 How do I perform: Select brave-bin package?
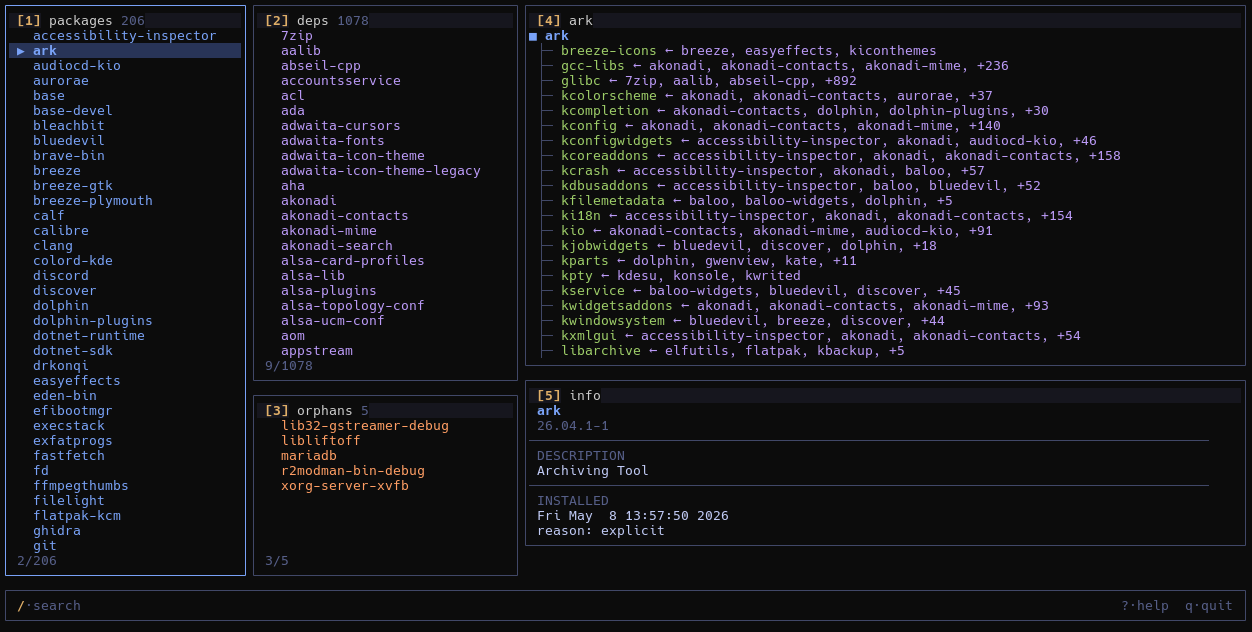pos(69,156)
